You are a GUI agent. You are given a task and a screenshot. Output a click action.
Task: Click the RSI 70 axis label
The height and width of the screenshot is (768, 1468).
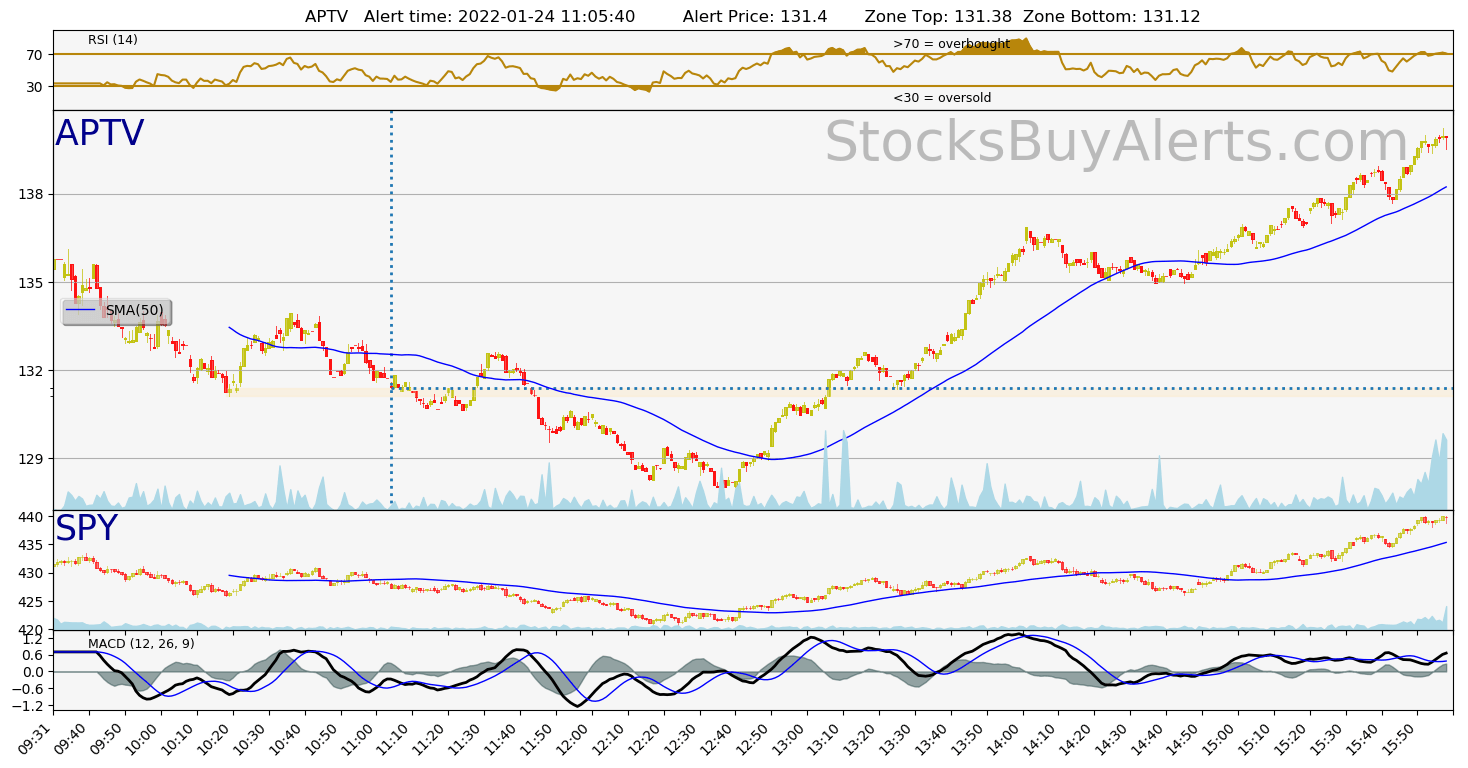[x=37, y=55]
